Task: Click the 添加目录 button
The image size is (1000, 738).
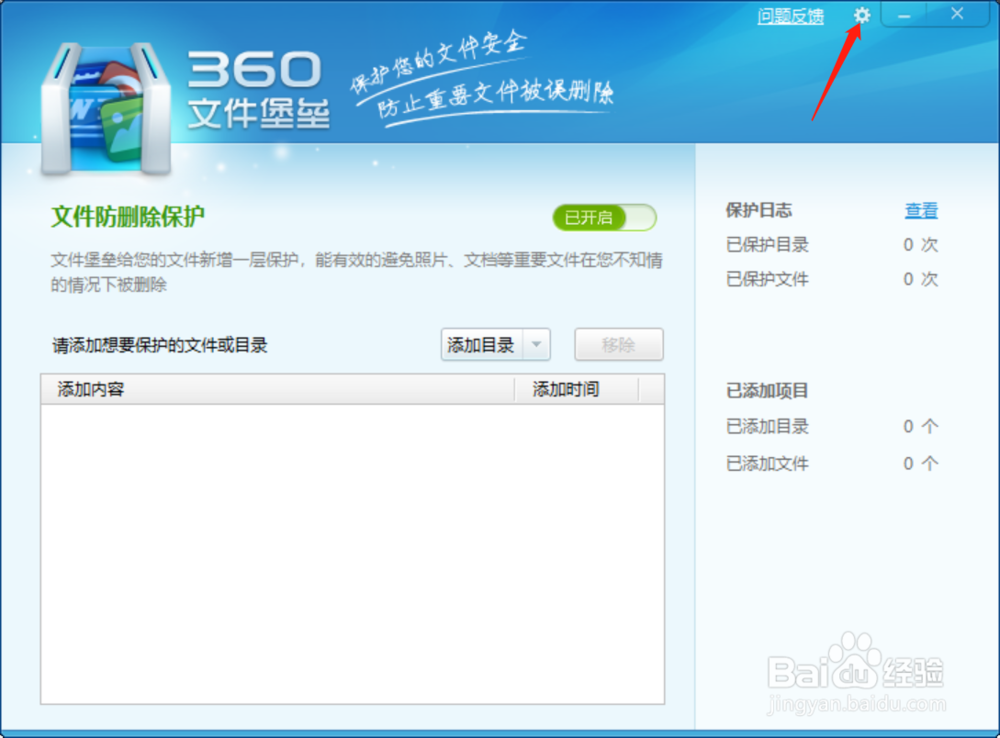Action: pos(482,345)
